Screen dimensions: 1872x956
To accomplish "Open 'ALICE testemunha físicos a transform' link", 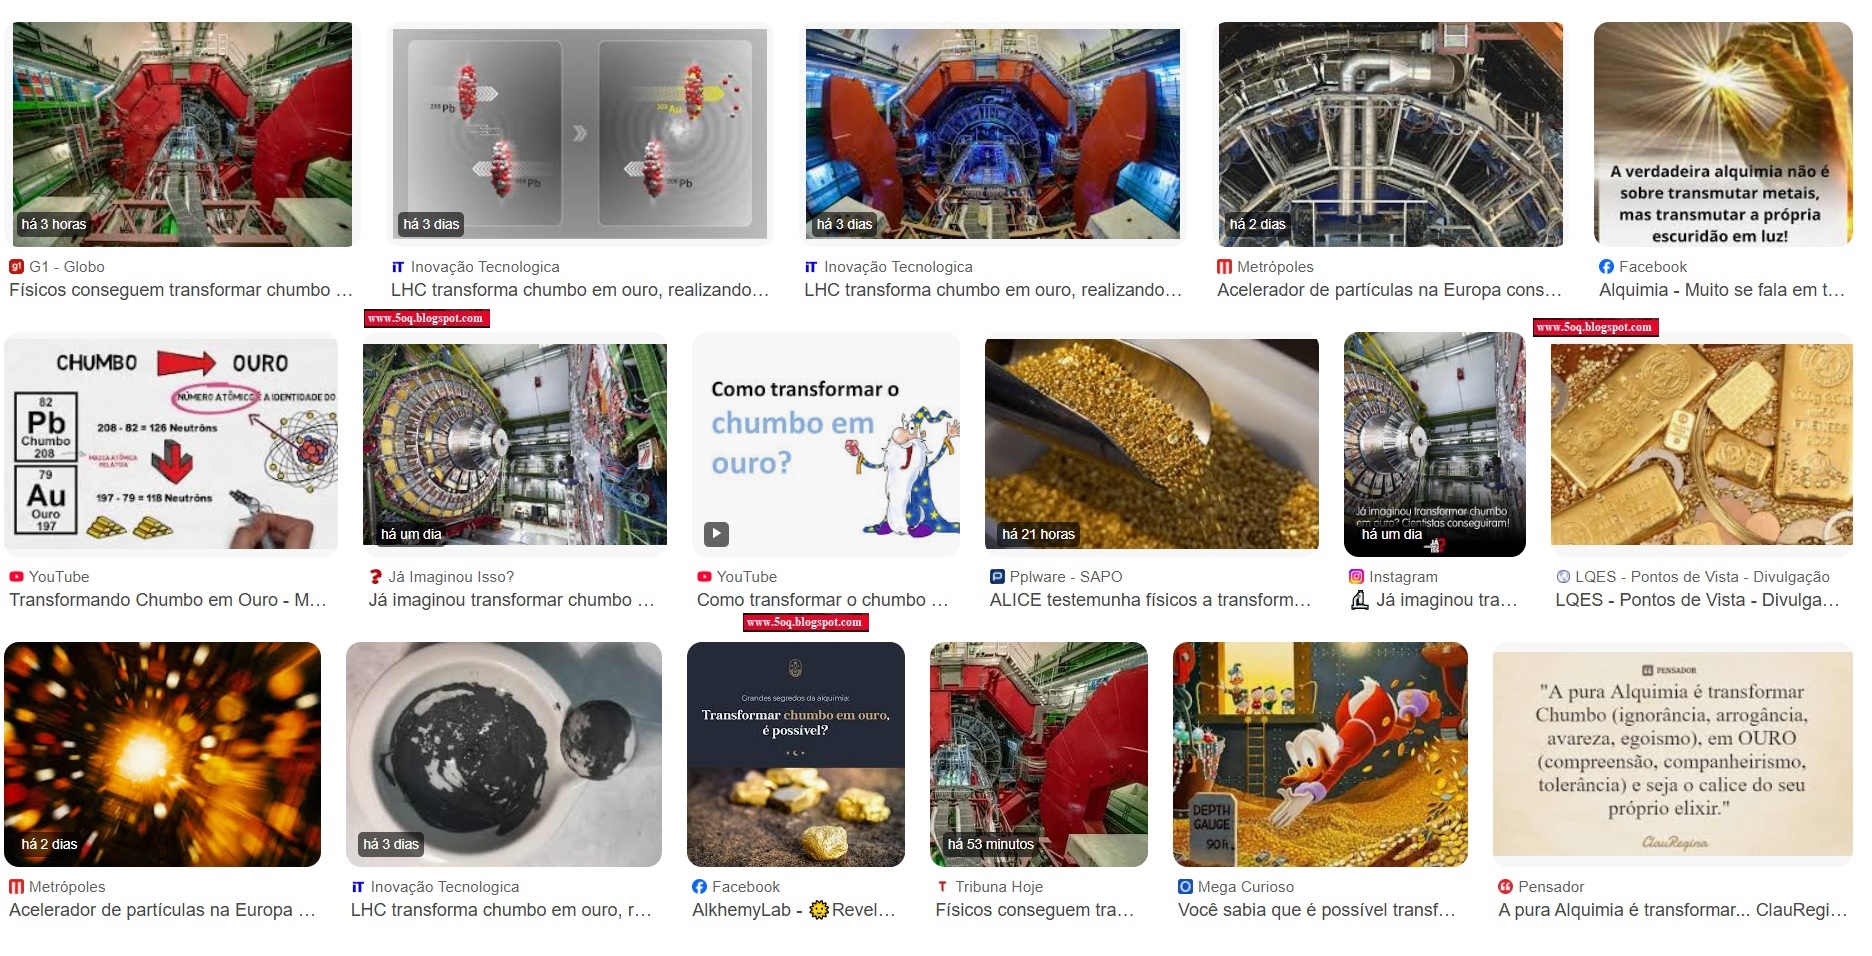I will click(x=1150, y=600).
